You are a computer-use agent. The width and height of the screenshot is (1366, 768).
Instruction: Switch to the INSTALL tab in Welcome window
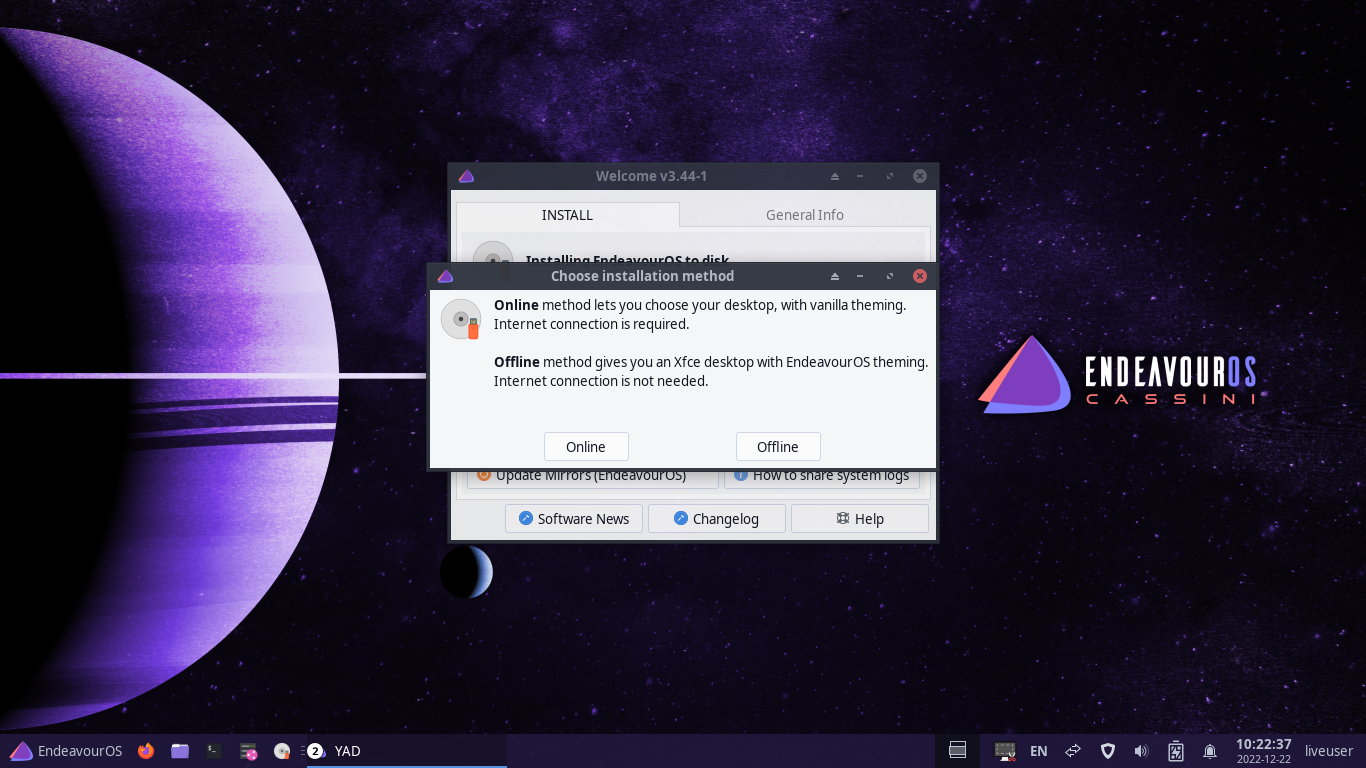pyautogui.click(x=568, y=215)
